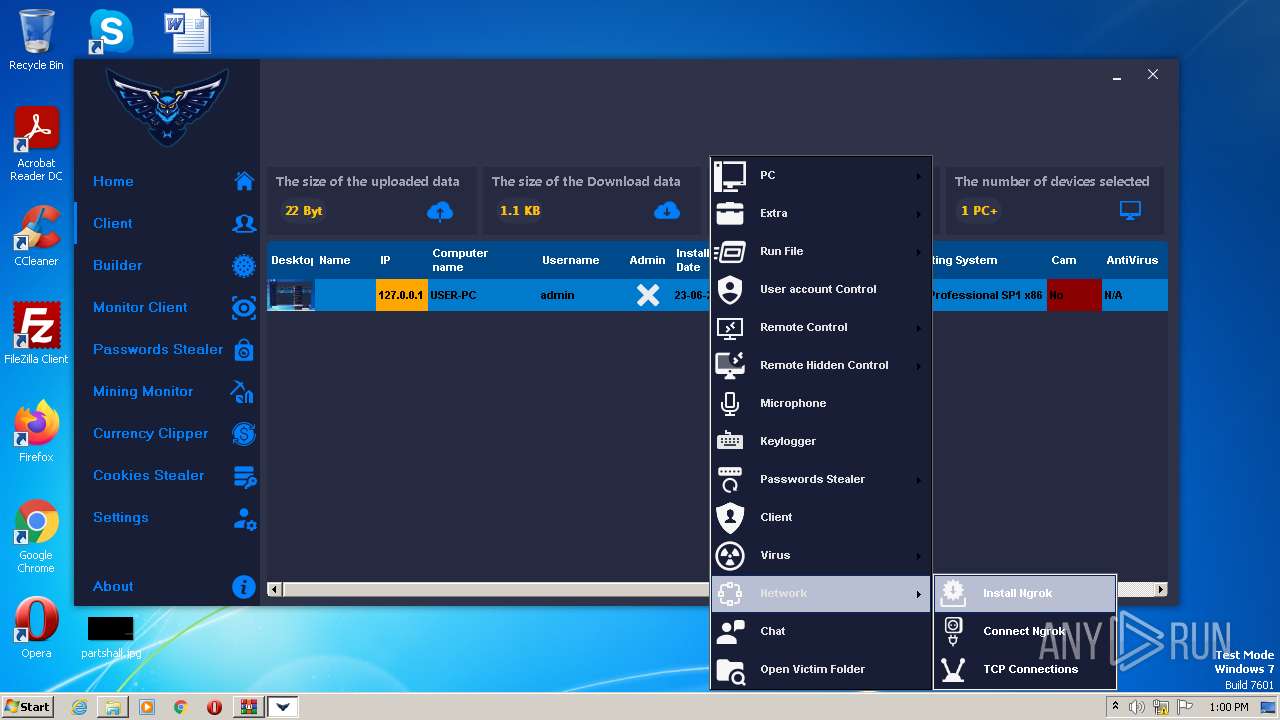Click the Remote Control screen icon
This screenshot has width=1280, height=720.
[730, 327]
